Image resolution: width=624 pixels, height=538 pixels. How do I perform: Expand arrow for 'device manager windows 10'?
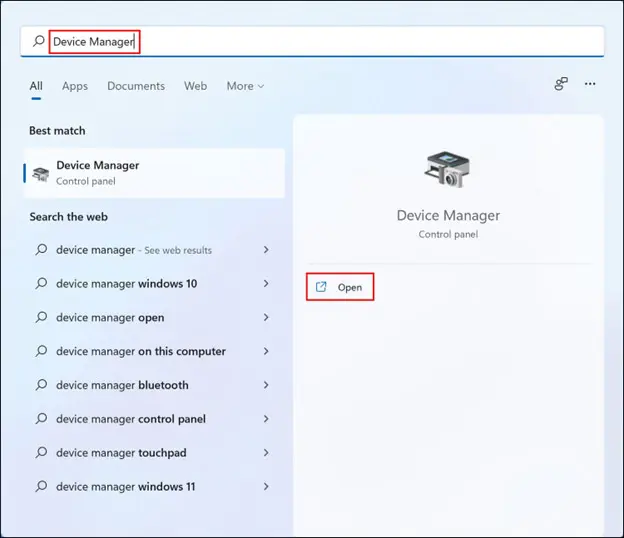[266, 283]
